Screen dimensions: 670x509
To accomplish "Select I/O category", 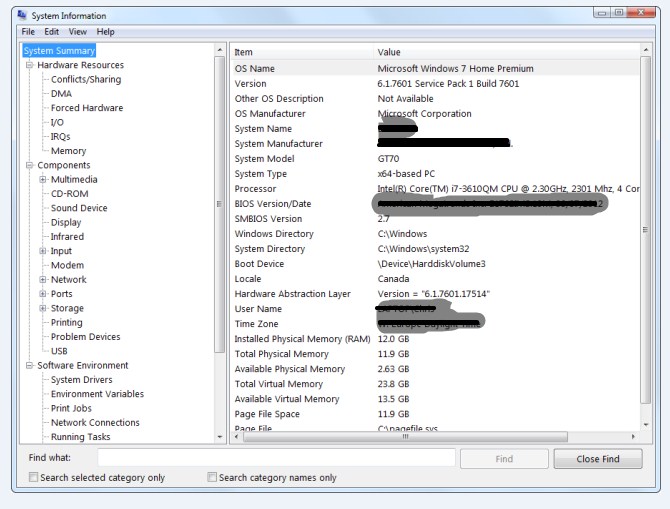I will 57,122.
